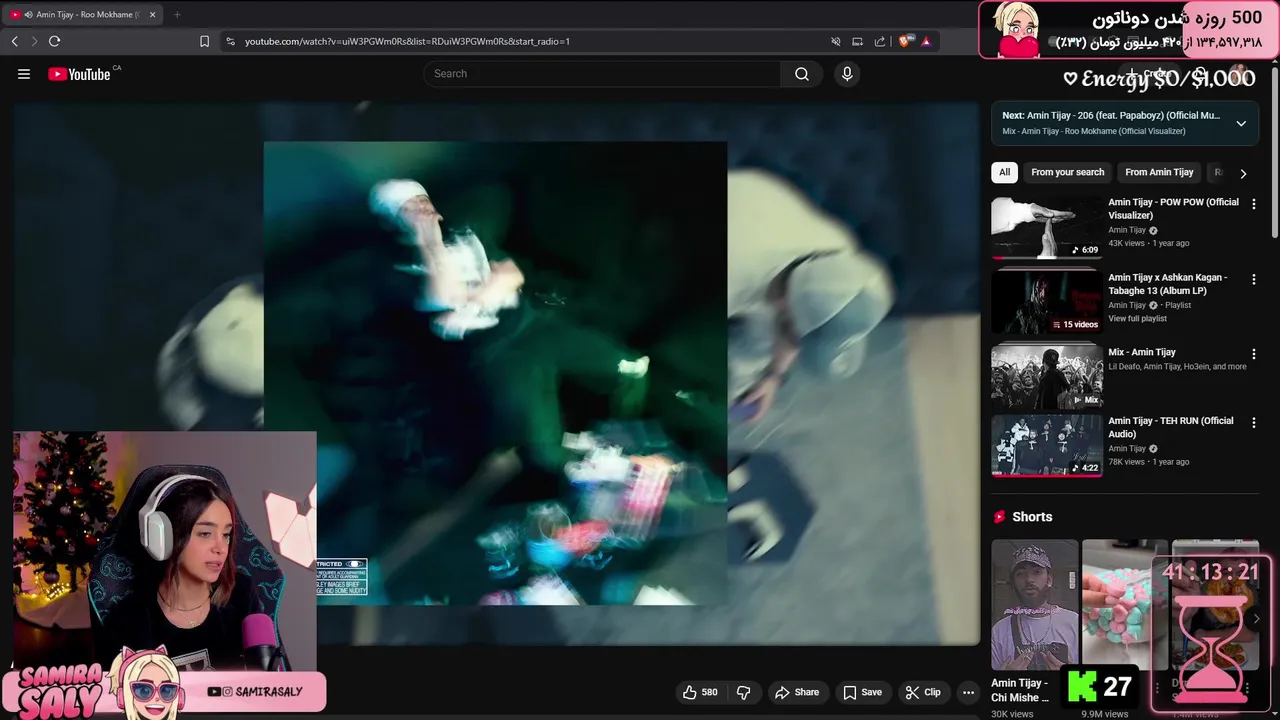Click Amin Tijay channel under TEH RUN

point(1127,449)
